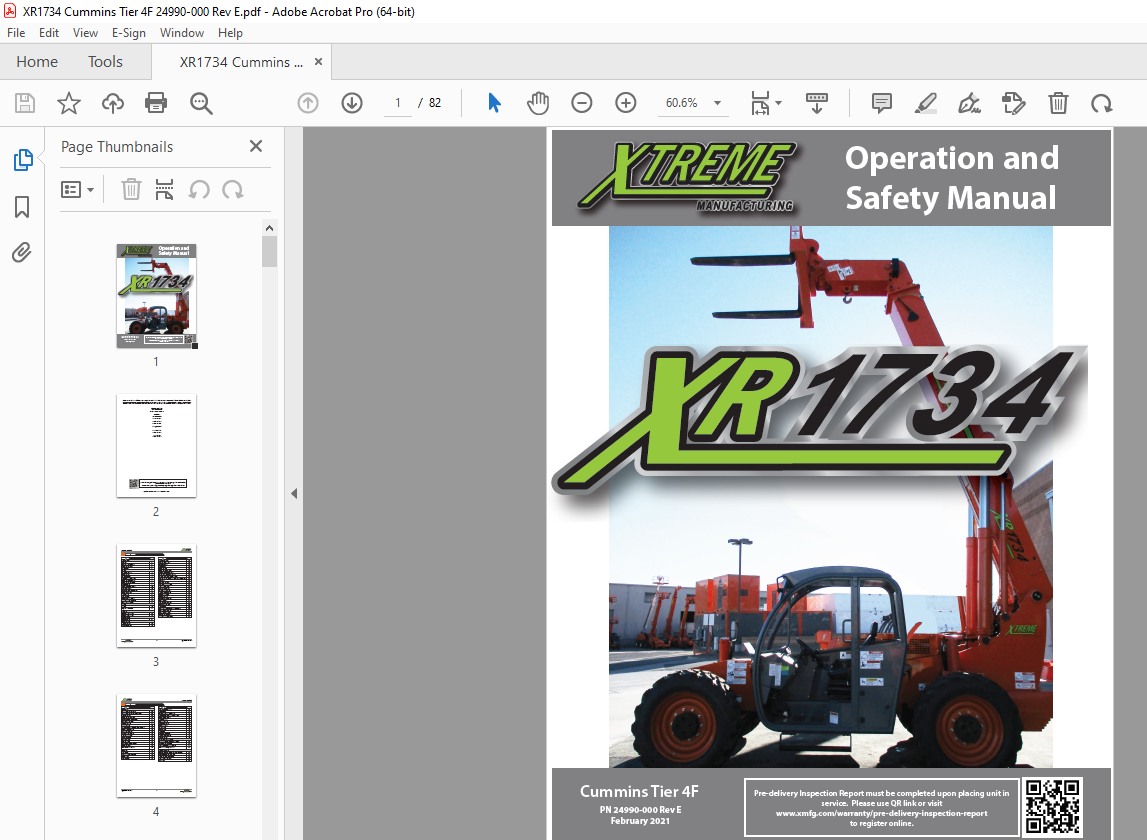Click the Edit/stamp tool icon
Viewport: 1147px width, 840px height.
(x=1014, y=103)
